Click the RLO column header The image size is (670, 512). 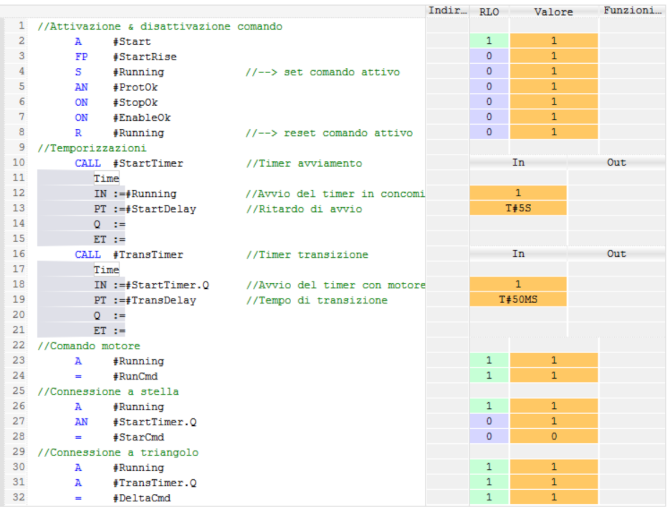(x=489, y=11)
